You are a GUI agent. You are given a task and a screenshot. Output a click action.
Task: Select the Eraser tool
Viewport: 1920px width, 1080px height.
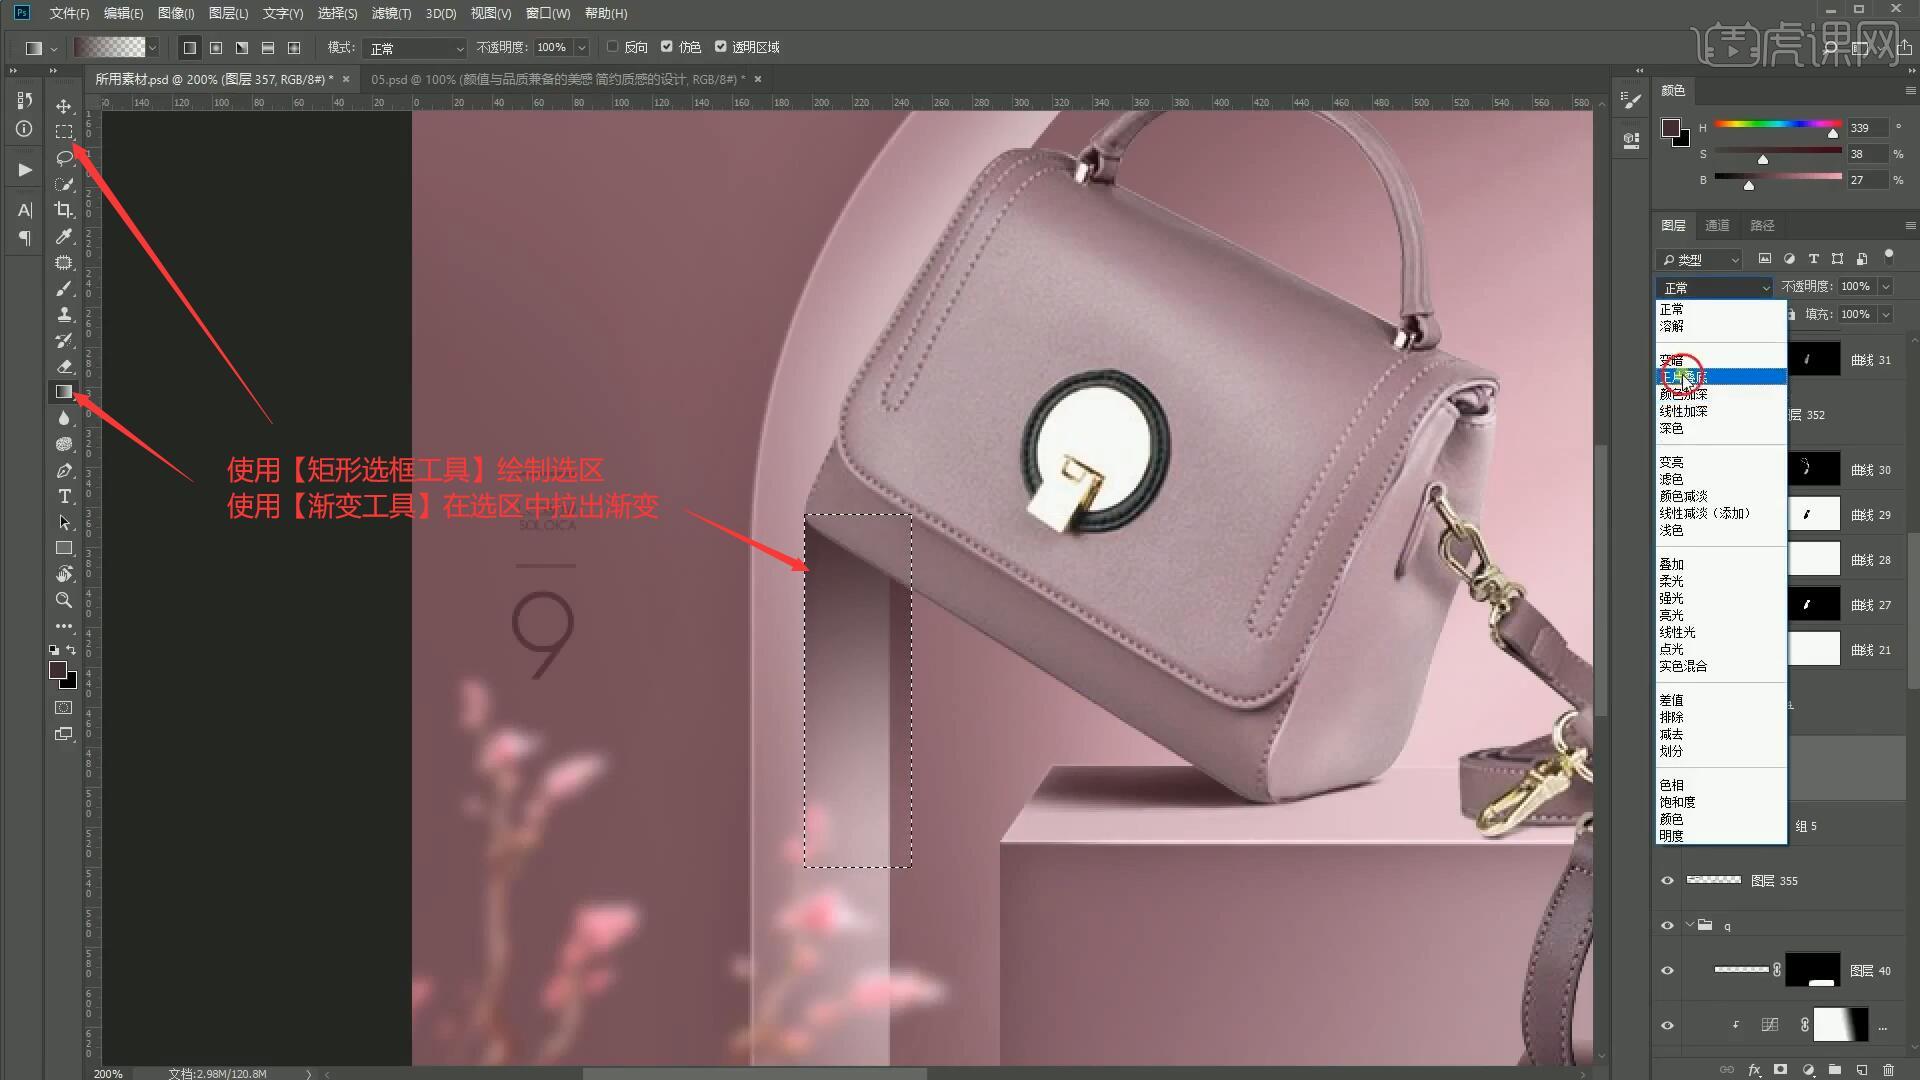tap(64, 366)
